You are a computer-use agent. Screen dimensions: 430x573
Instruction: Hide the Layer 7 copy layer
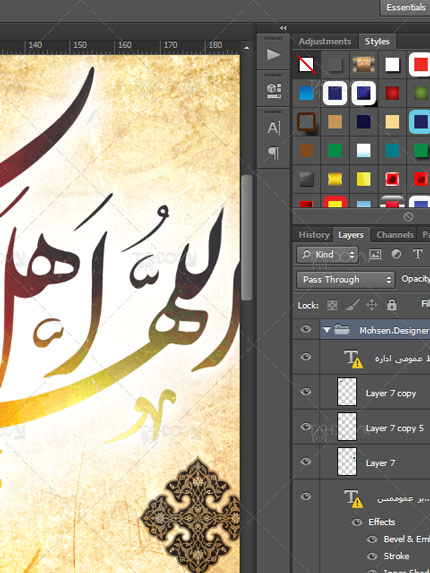click(306, 392)
